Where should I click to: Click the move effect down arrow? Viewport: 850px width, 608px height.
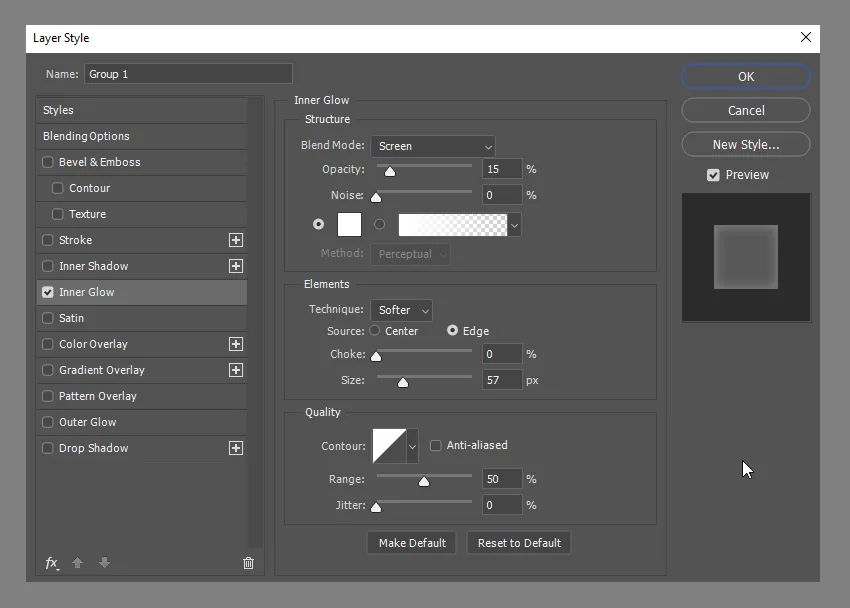pos(104,563)
